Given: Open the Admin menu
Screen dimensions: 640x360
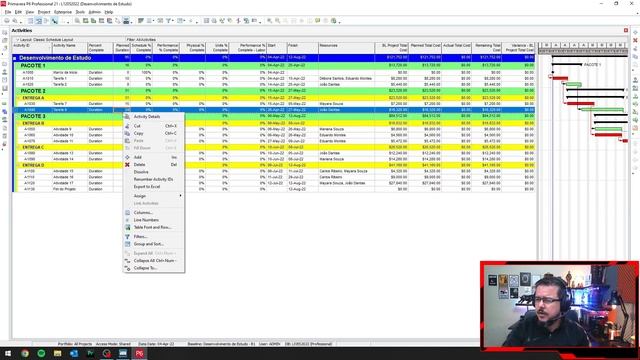Looking at the screenshot, I should [95, 12].
